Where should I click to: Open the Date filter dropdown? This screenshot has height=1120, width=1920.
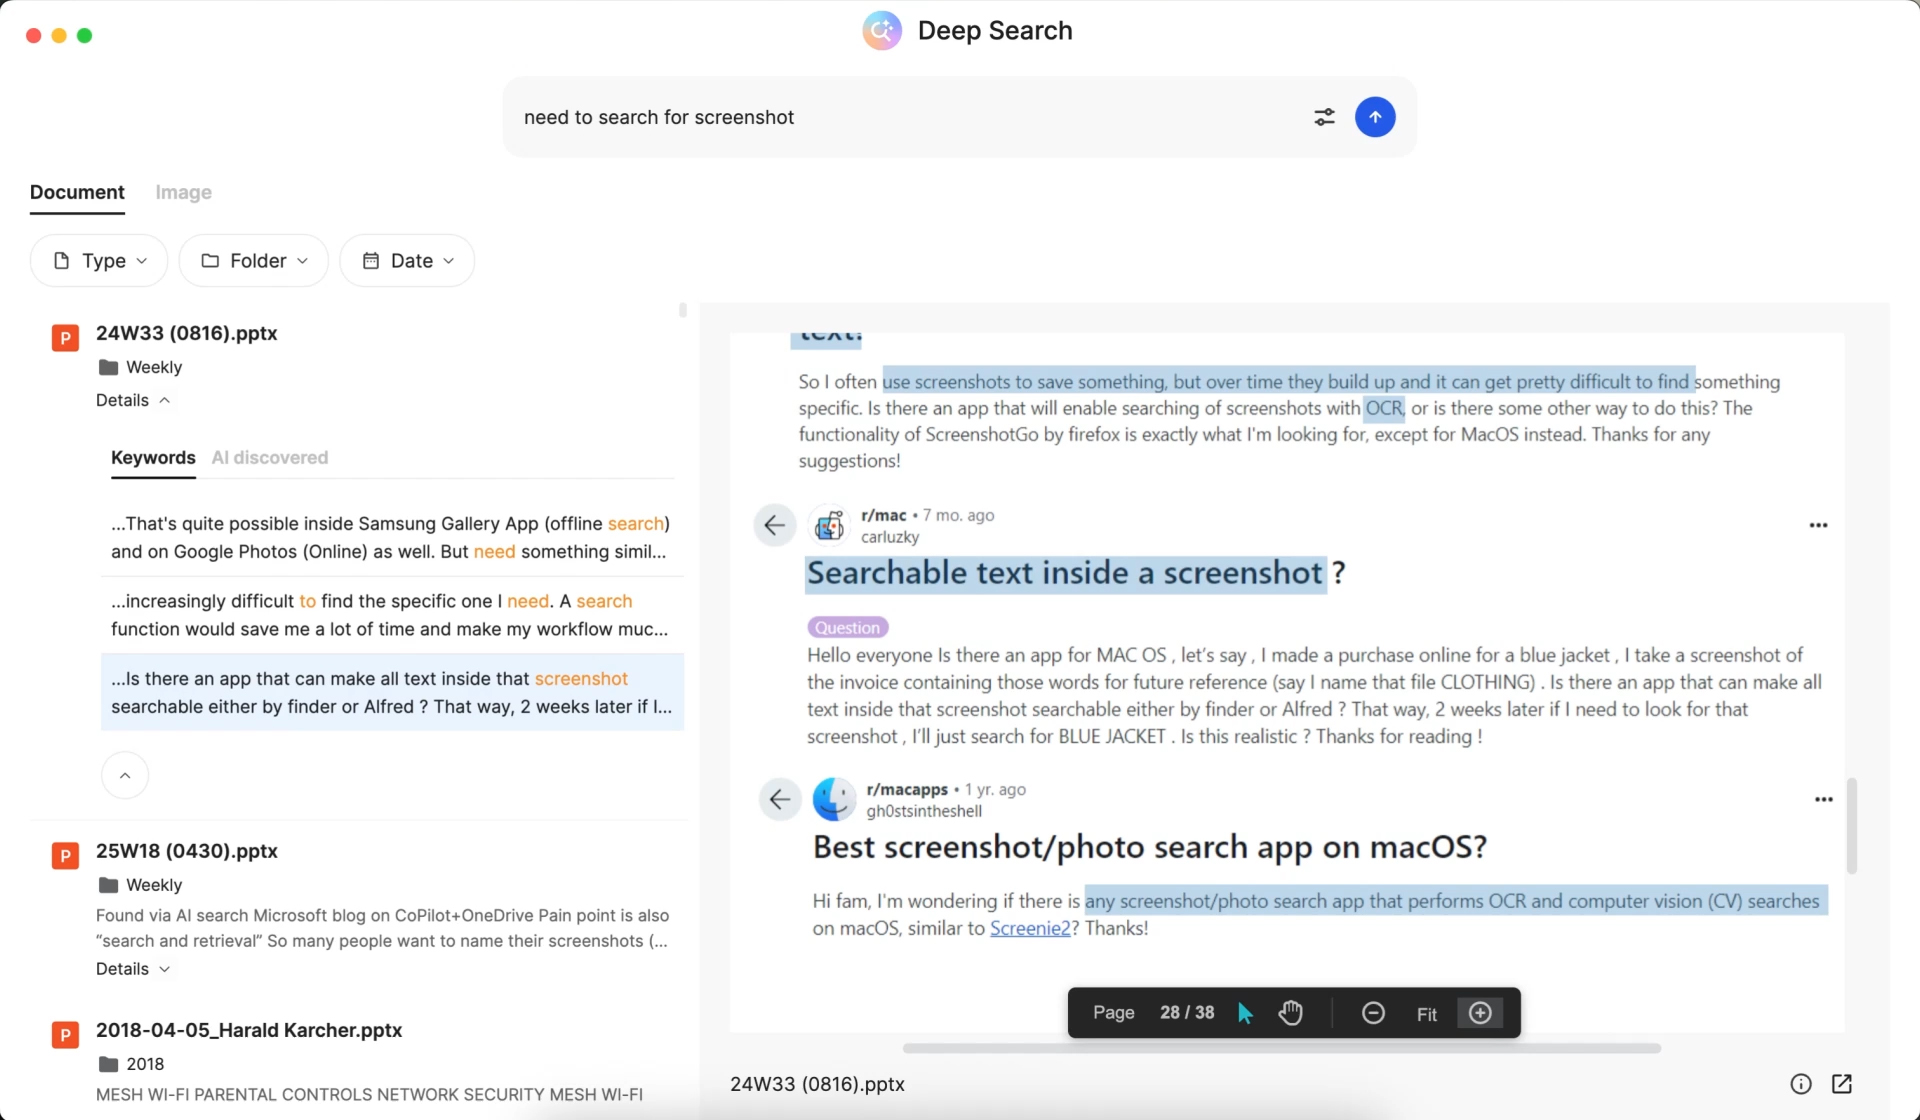407,261
